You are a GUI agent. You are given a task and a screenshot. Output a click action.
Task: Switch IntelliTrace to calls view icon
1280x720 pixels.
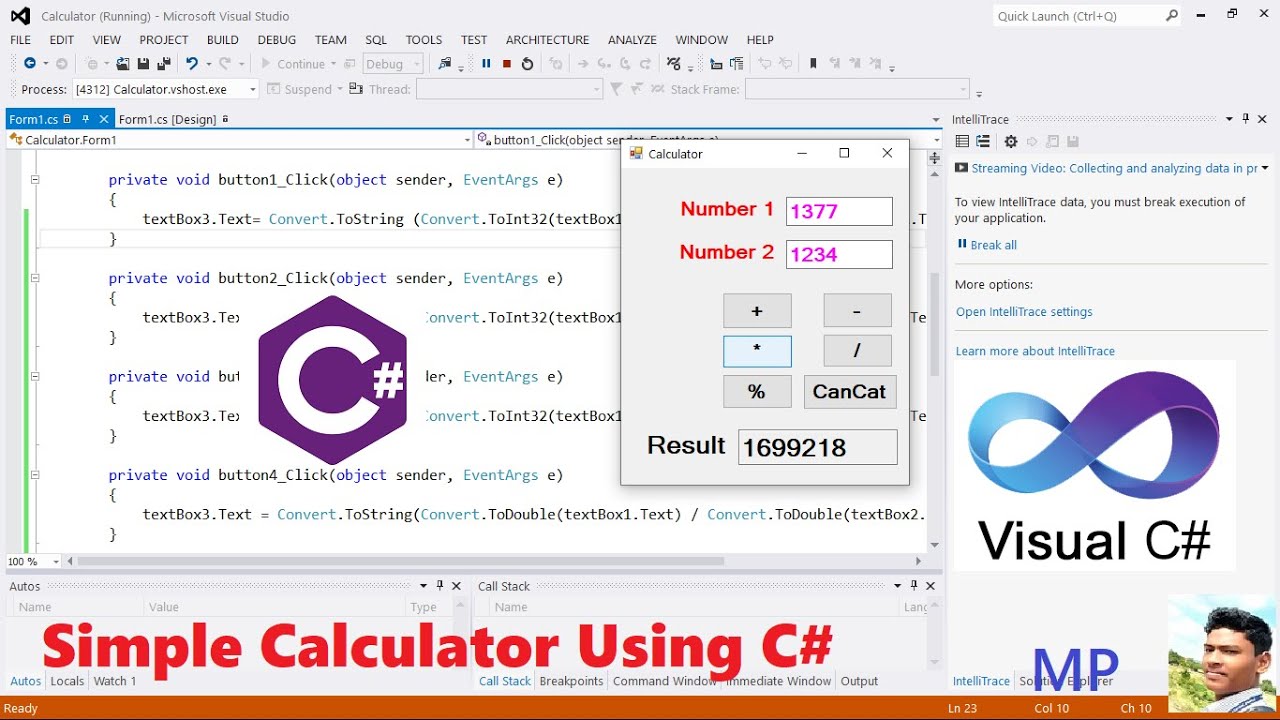pos(983,142)
